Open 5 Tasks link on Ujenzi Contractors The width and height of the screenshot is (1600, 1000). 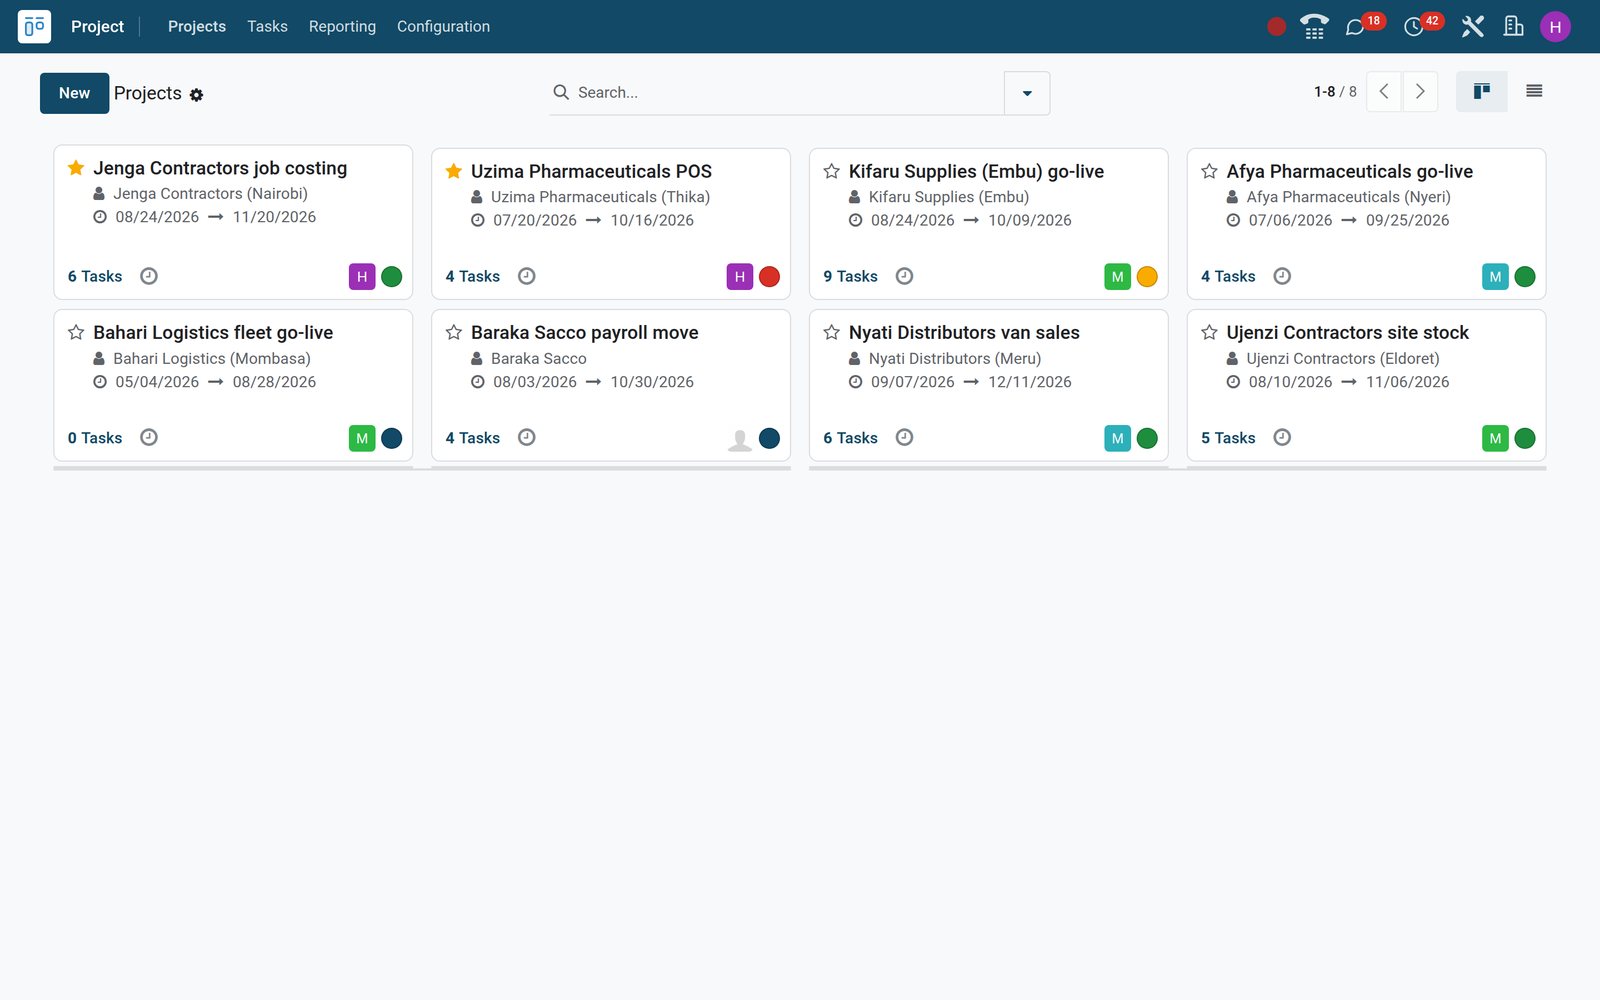pyautogui.click(x=1228, y=438)
